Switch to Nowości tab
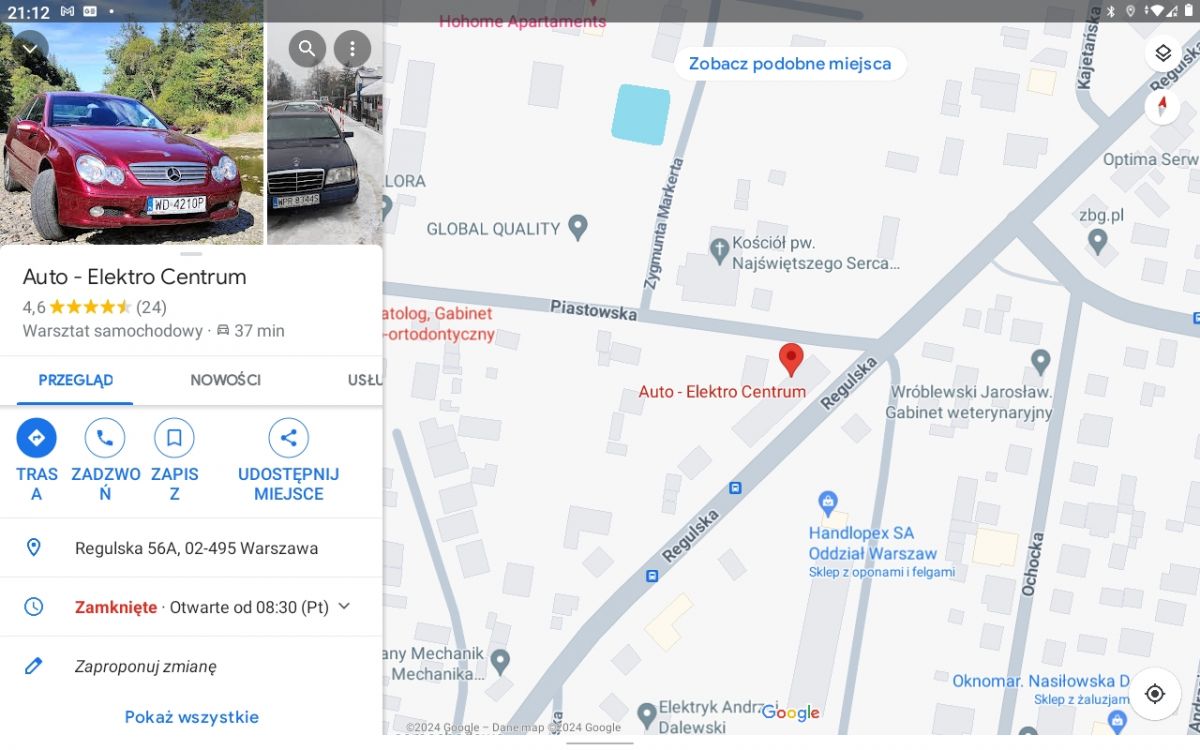 (x=226, y=380)
